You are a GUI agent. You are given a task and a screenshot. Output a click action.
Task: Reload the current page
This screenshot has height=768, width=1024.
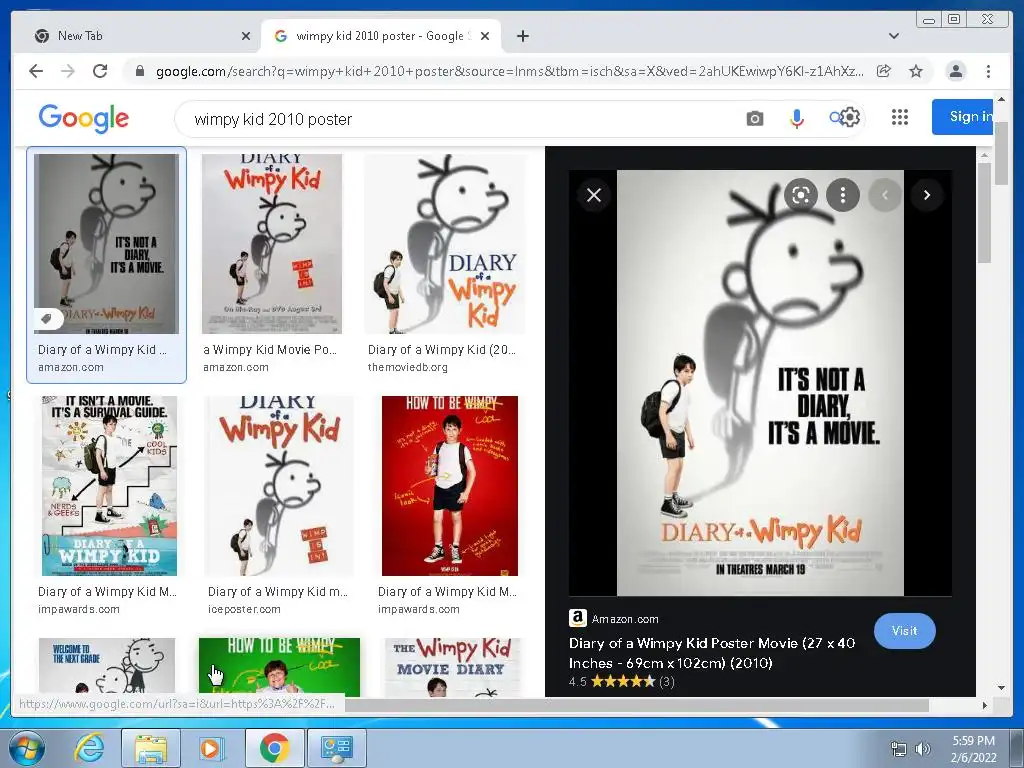tap(100, 71)
